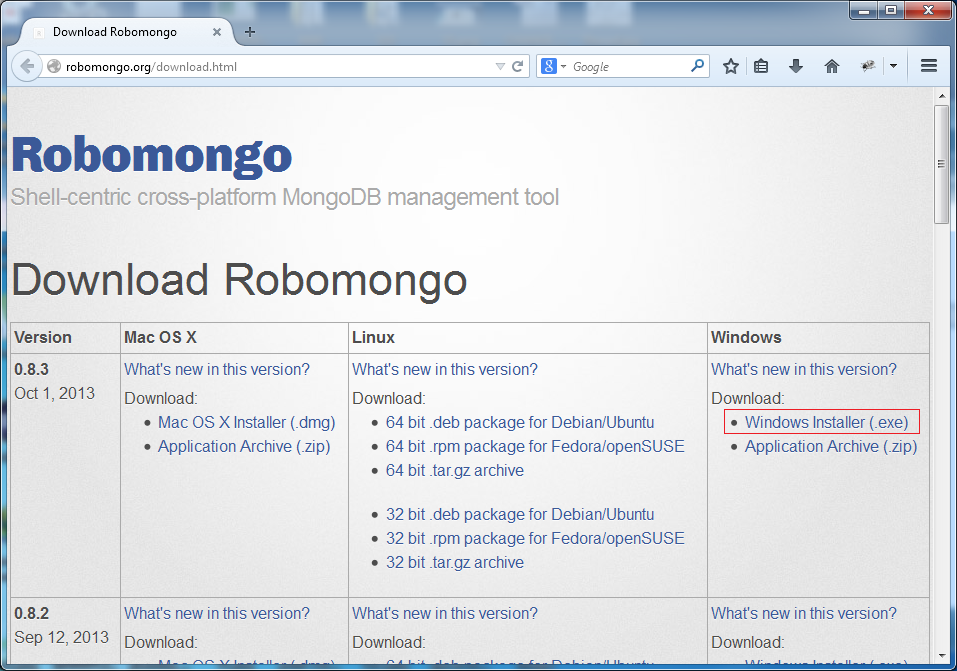Click the version 0.8.2 cell text
The height and width of the screenshot is (671, 957).
pos(31,614)
